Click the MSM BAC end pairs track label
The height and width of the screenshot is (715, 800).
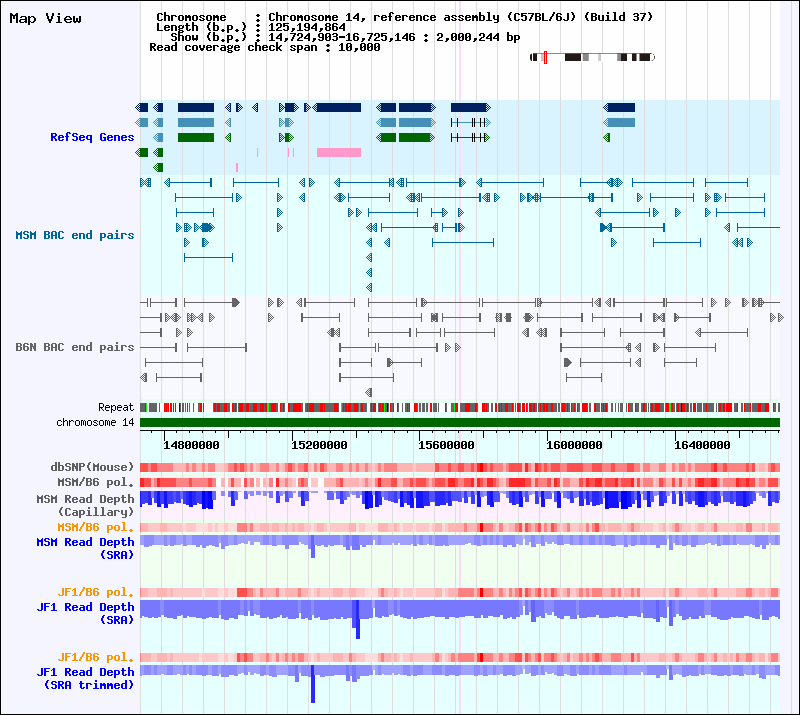click(x=74, y=235)
